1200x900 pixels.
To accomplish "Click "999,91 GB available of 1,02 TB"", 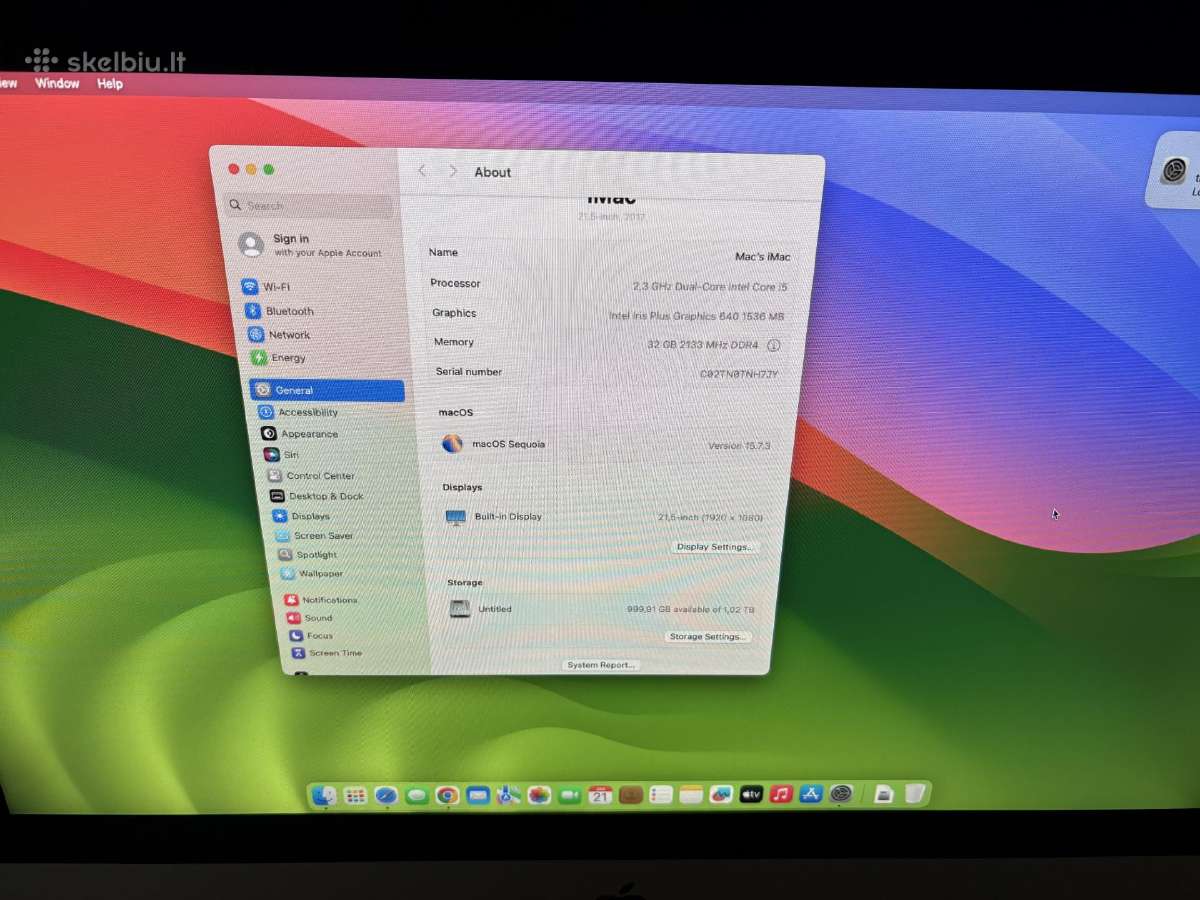I will pyautogui.click(x=690, y=609).
